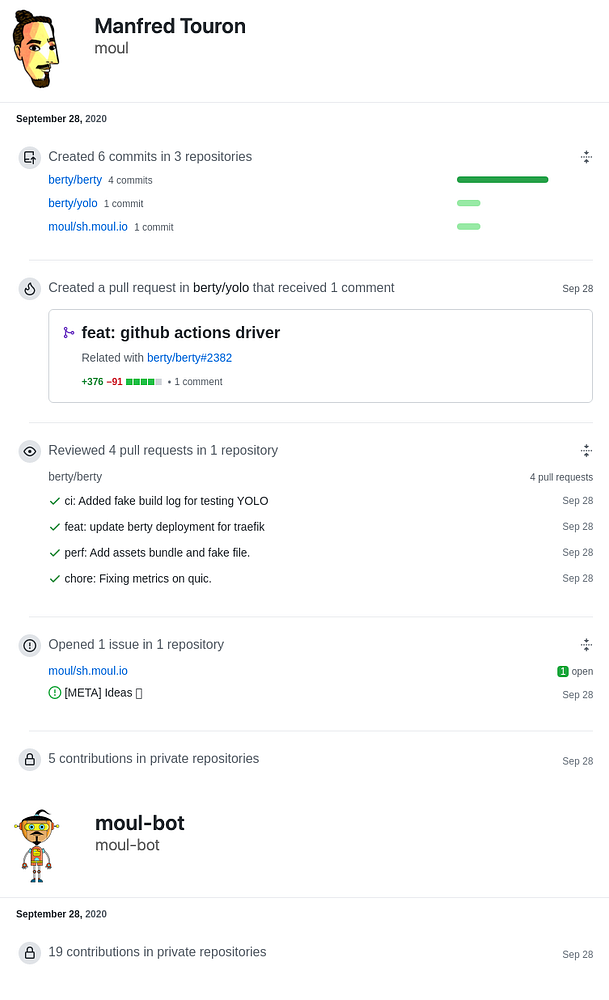609x1000 pixels.
Task: Collapse the "Opened 1 issue" section
Action: (586, 645)
